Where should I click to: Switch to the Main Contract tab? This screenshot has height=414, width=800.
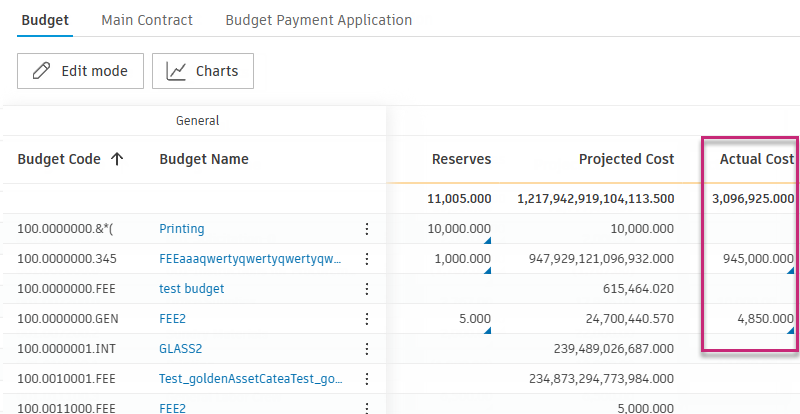pos(147,20)
